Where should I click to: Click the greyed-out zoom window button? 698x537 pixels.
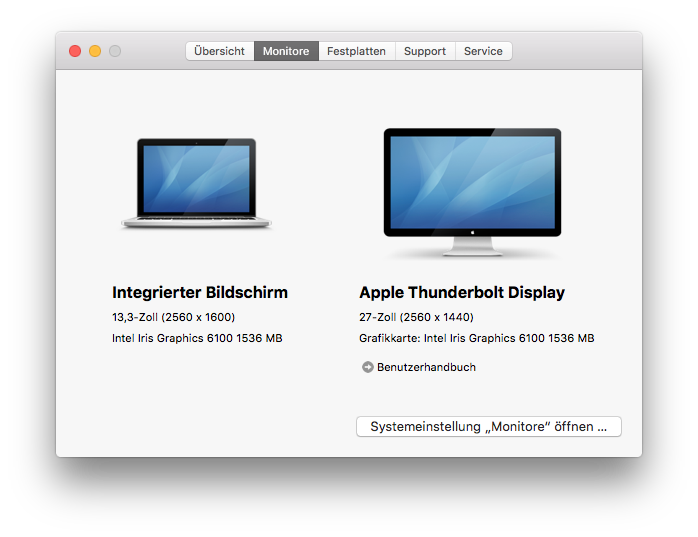pos(115,51)
